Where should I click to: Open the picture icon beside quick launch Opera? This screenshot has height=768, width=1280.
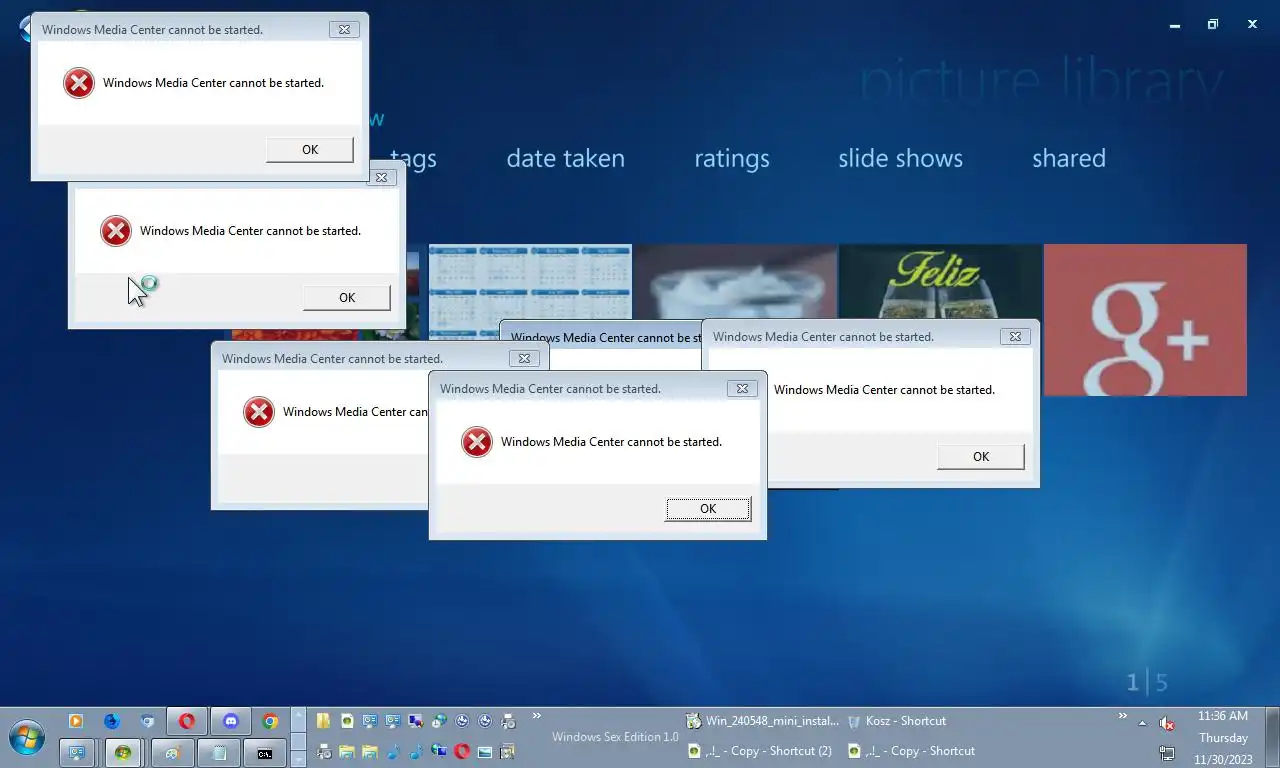(x=485, y=751)
